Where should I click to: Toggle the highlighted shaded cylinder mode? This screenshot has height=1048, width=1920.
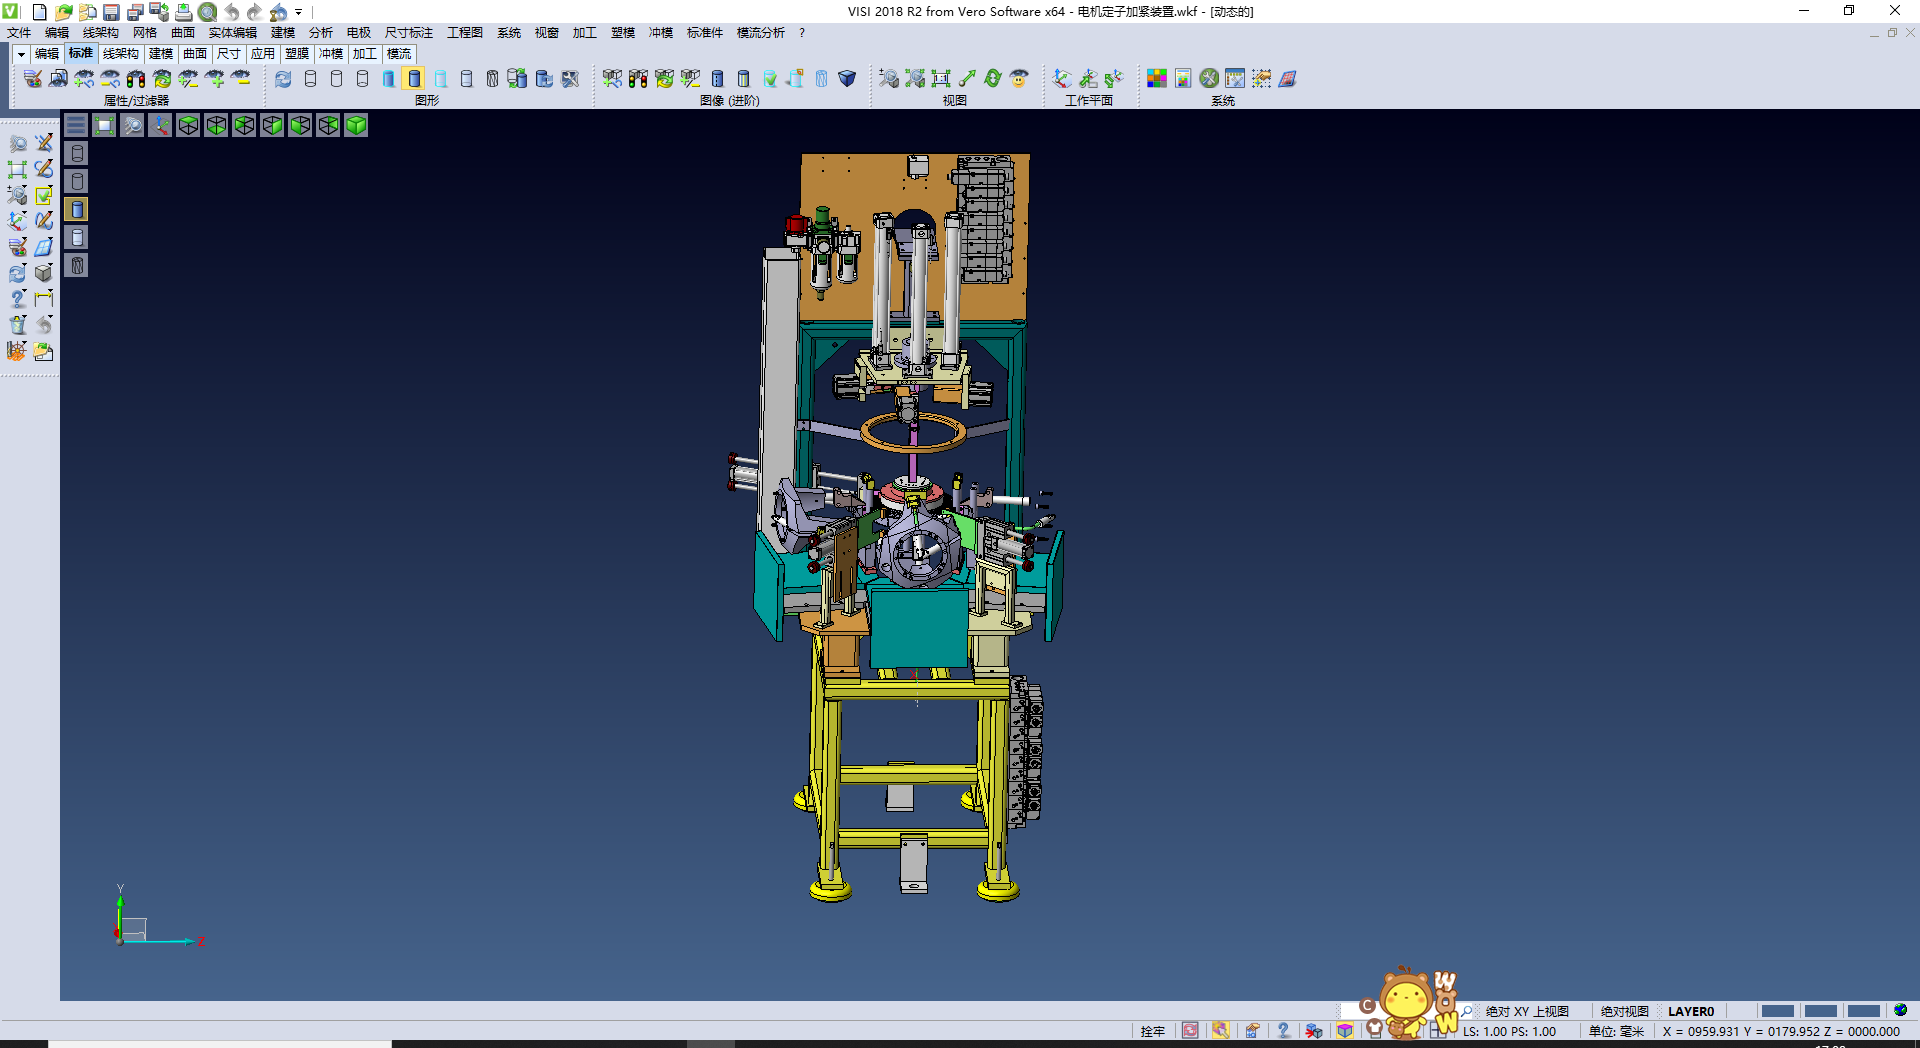tap(414, 79)
